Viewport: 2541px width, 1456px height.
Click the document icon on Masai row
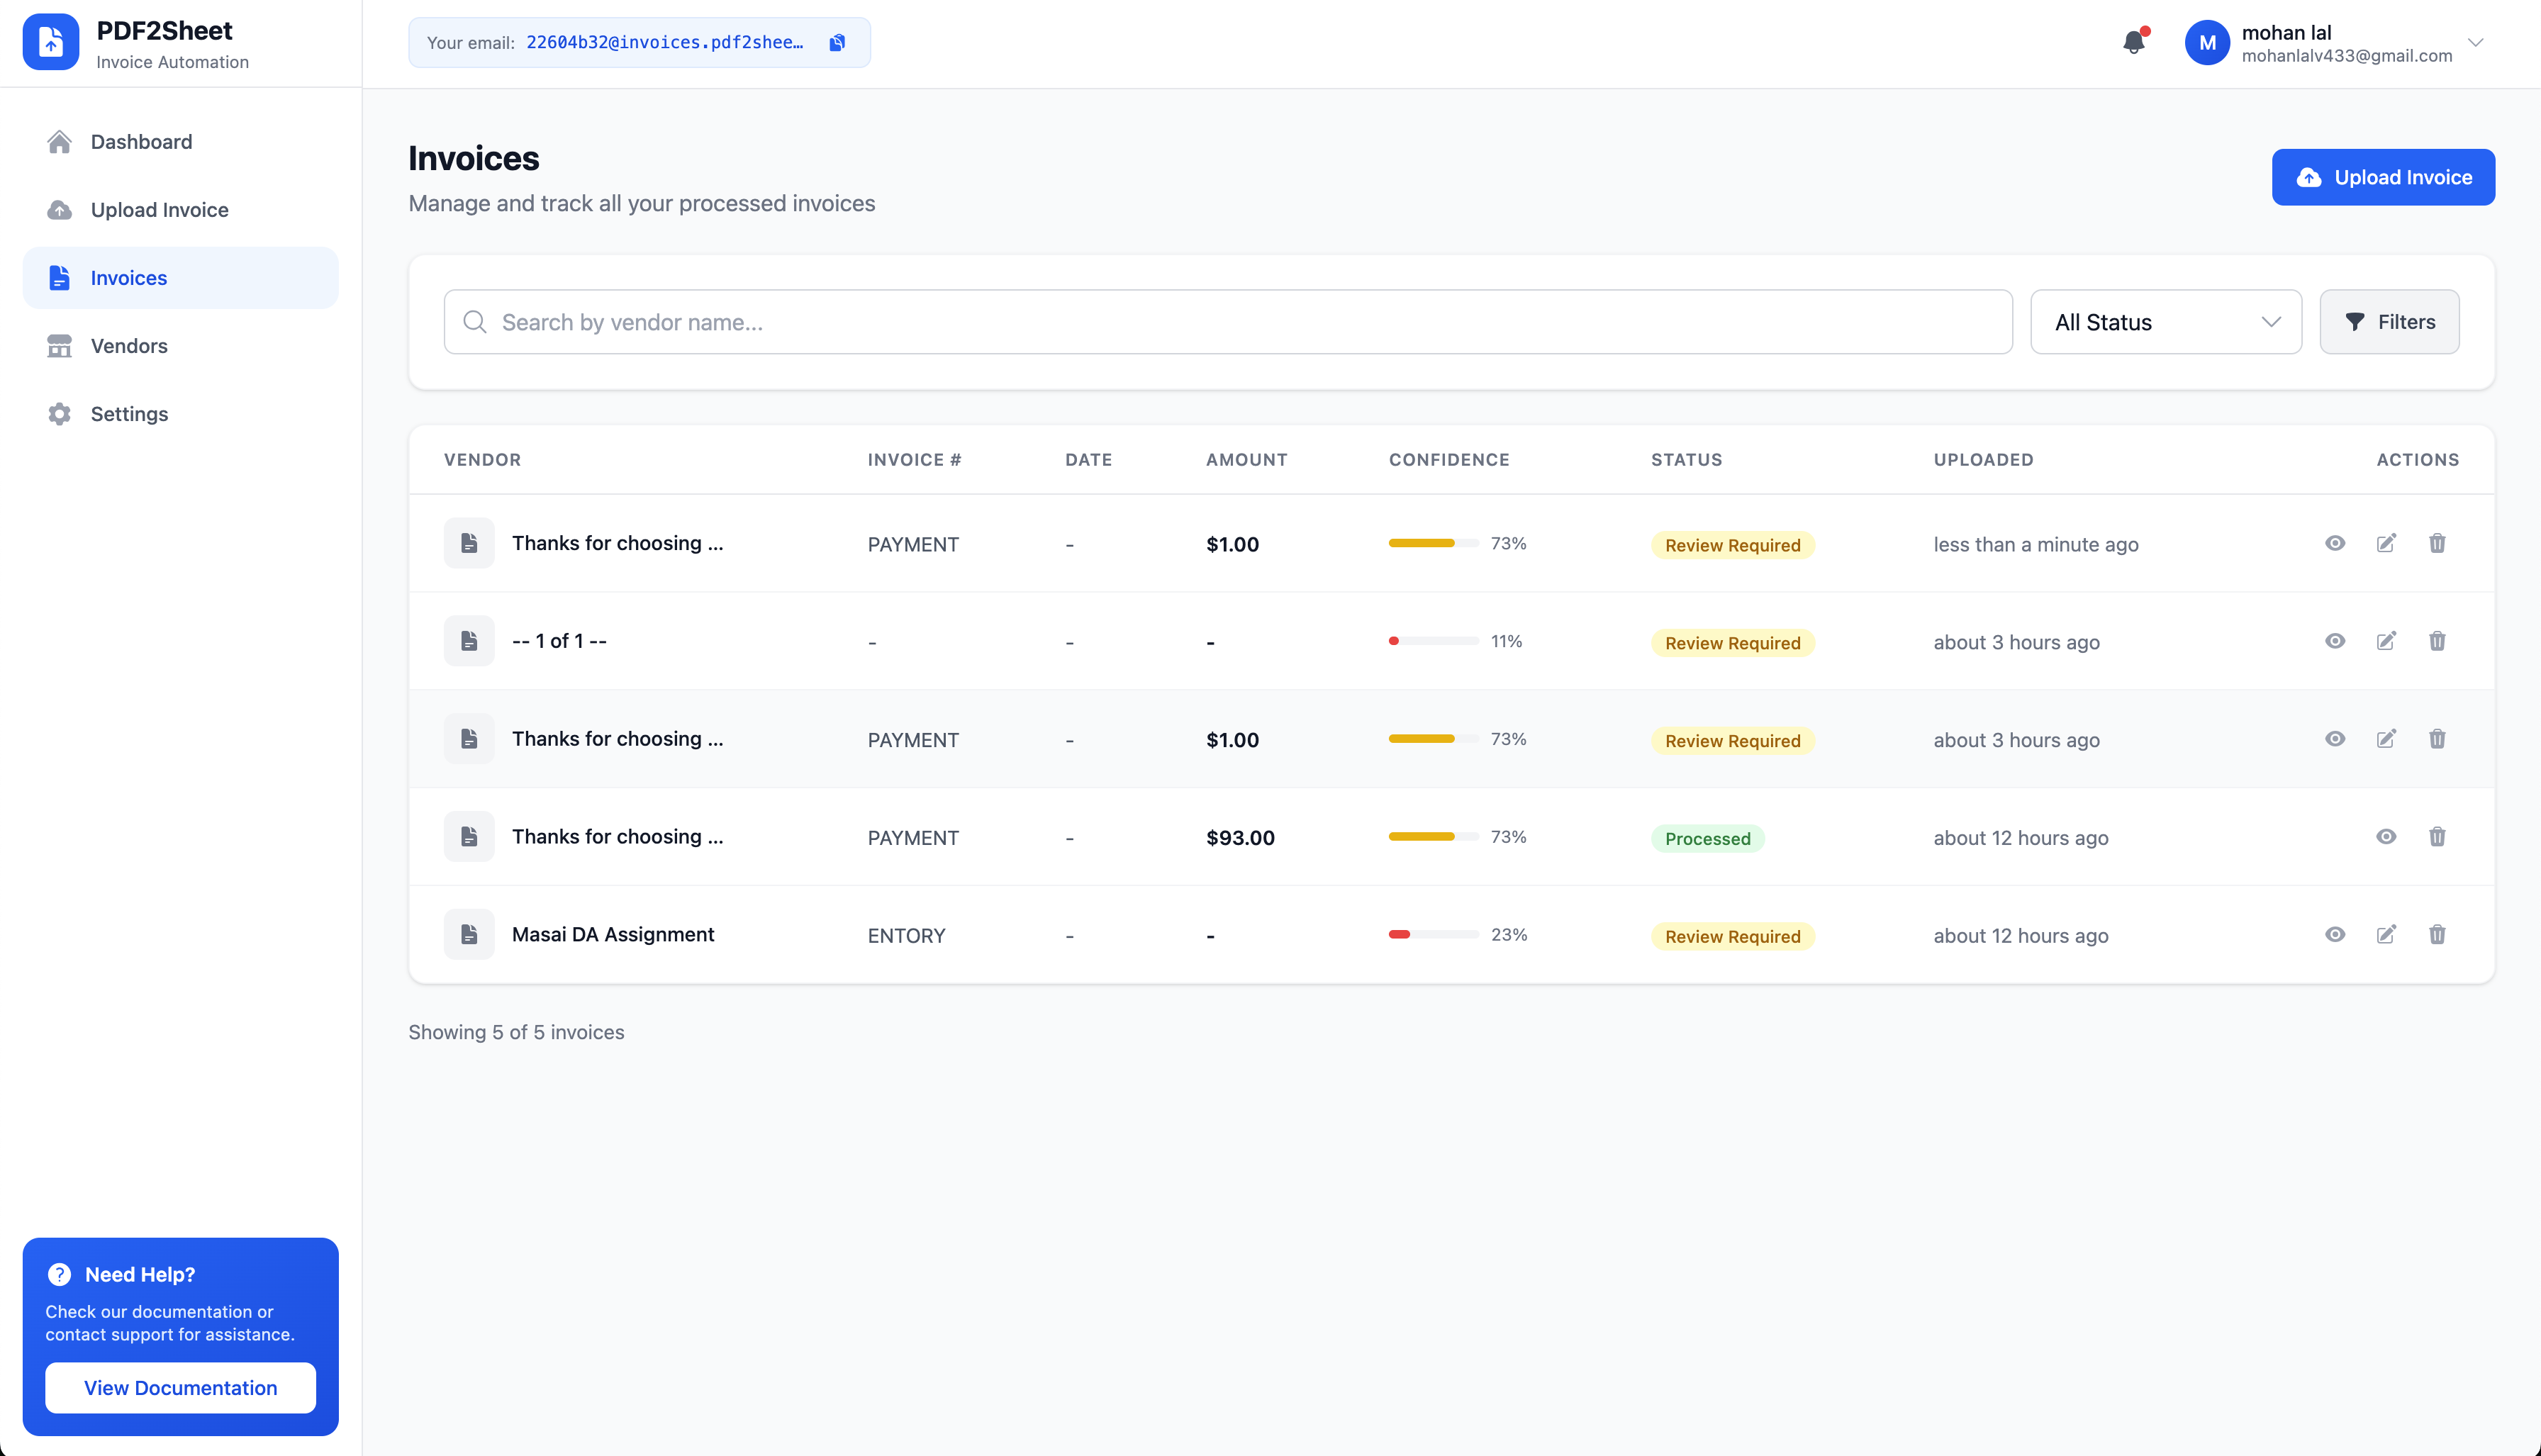(469, 934)
